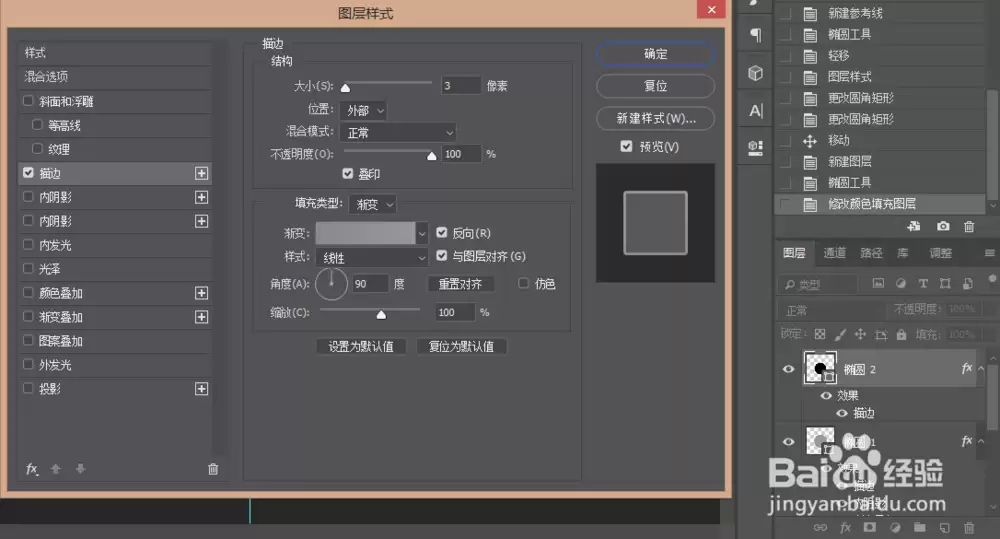Open the 混合模式 dropdown
The image size is (1000, 539).
click(x=398, y=133)
